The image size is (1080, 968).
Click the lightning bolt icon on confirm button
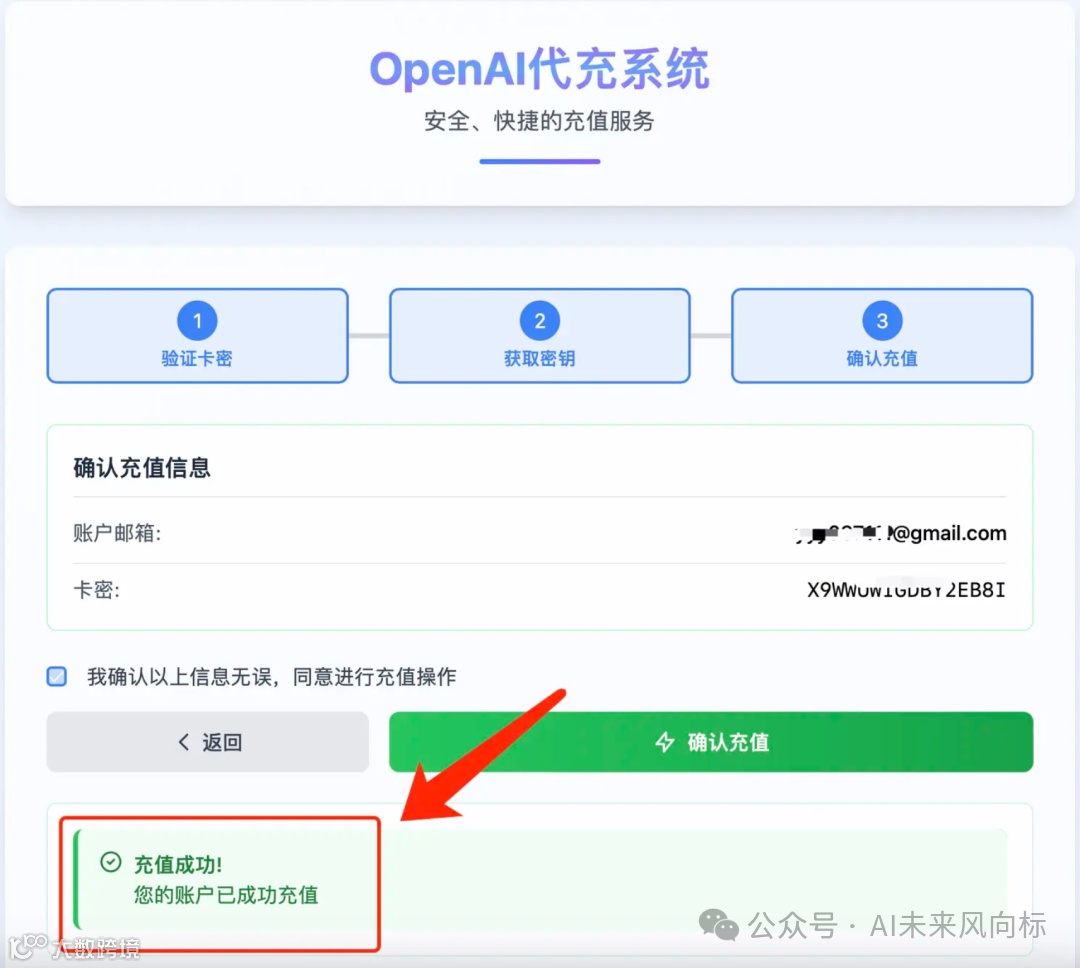point(665,742)
